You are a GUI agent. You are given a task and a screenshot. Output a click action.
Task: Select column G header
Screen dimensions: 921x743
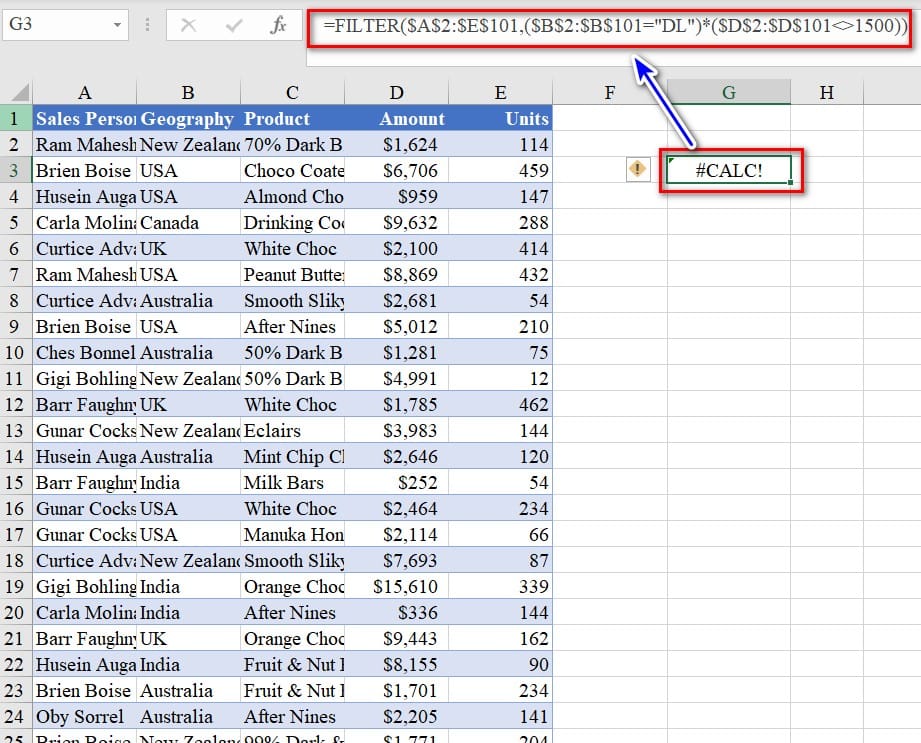click(729, 93)
